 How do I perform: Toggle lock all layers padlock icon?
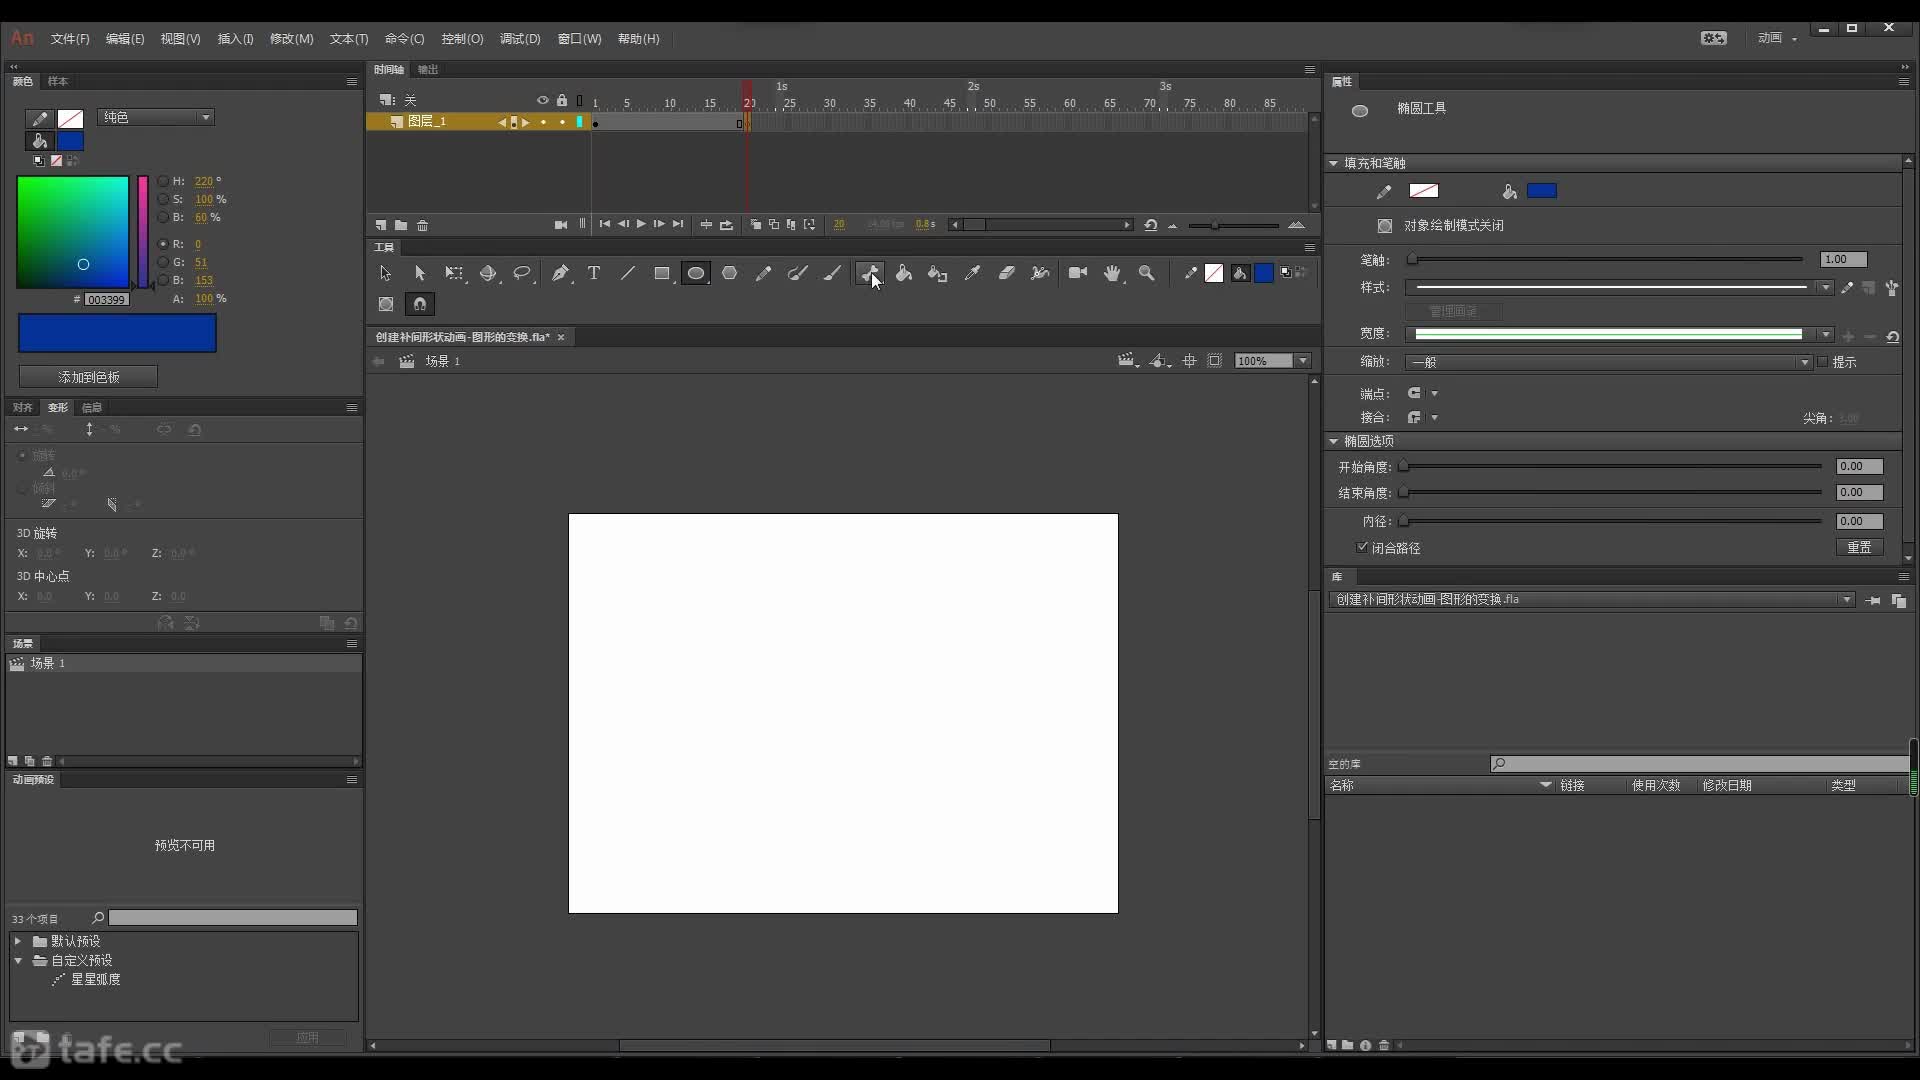pos(562,100)
